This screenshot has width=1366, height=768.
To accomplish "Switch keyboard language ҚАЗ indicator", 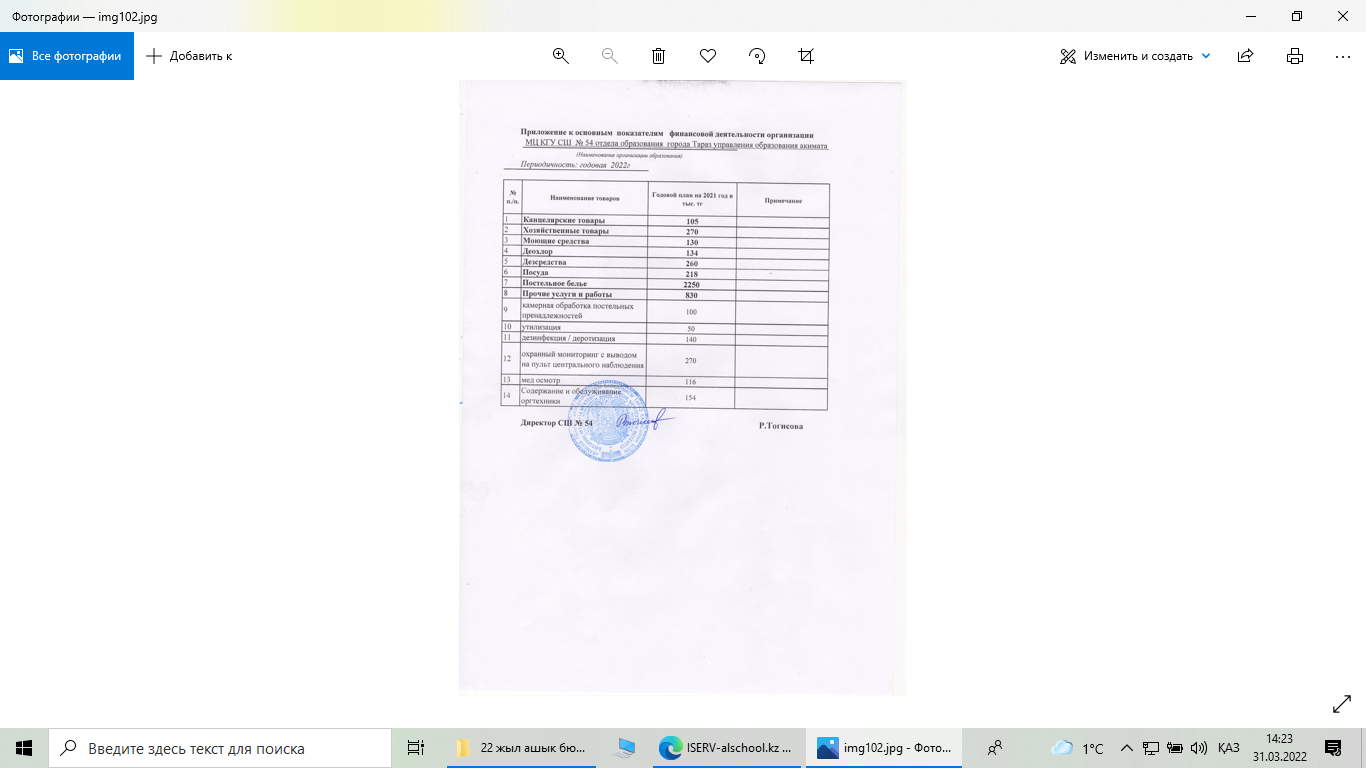I will [x=1229, y=748].
